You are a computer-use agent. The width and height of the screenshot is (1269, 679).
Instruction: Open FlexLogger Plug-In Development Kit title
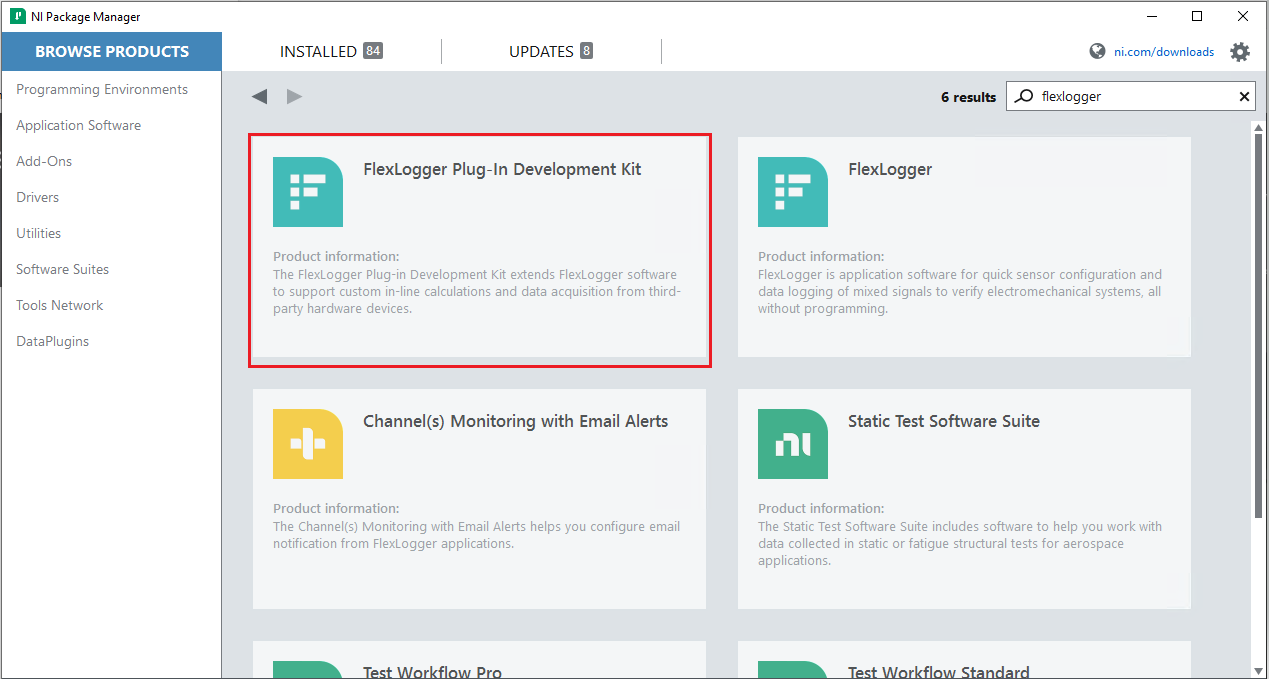[x=502, y=170]
